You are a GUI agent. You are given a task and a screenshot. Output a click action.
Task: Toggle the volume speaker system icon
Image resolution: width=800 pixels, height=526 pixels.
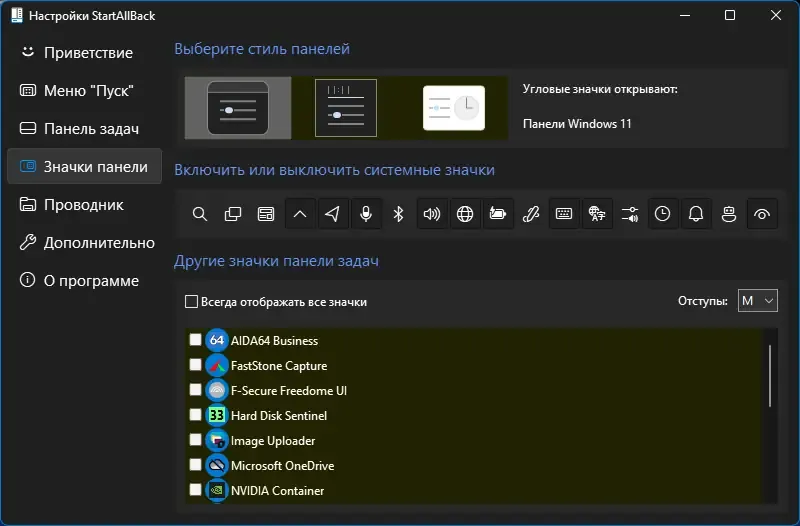coord(432,214)
